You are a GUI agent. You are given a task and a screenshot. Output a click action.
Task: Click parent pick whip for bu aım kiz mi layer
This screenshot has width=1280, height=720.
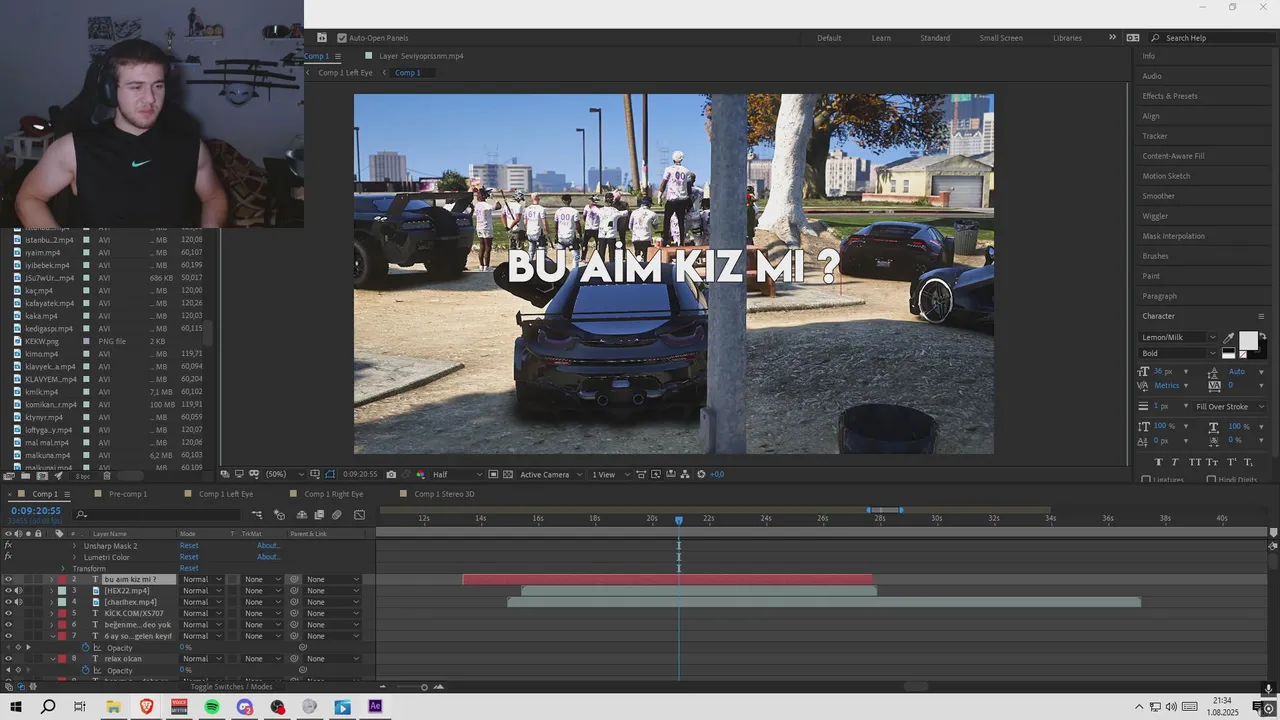(x=295, y=579)
